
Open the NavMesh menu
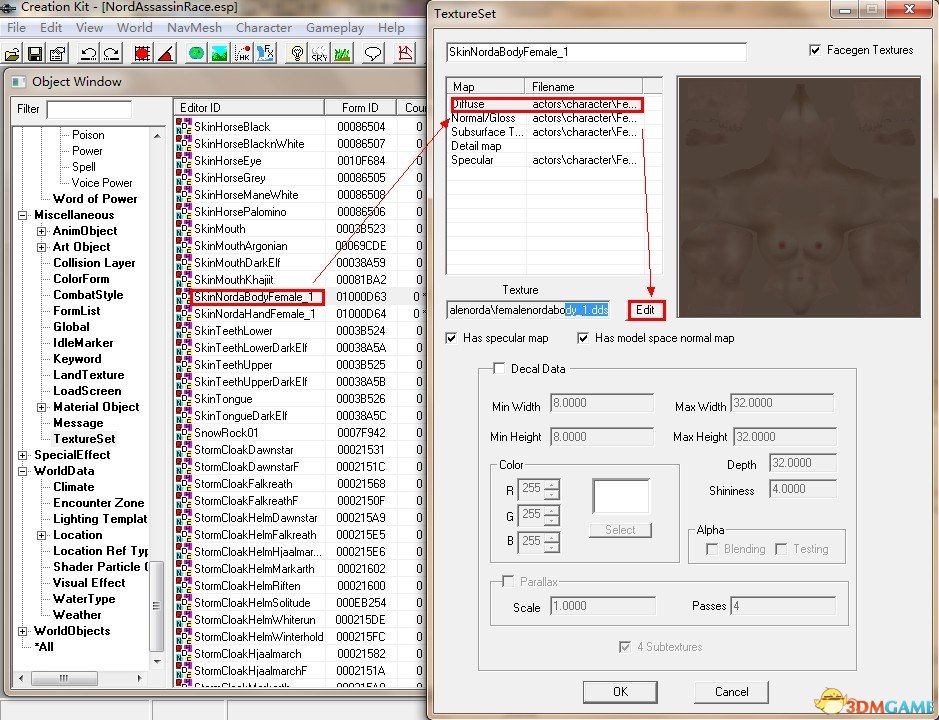coord(195,28)
